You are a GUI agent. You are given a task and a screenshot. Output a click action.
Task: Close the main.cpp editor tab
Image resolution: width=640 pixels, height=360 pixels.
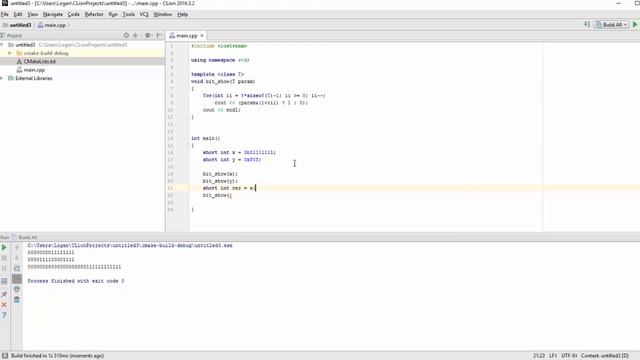click(x=202, y=36)
